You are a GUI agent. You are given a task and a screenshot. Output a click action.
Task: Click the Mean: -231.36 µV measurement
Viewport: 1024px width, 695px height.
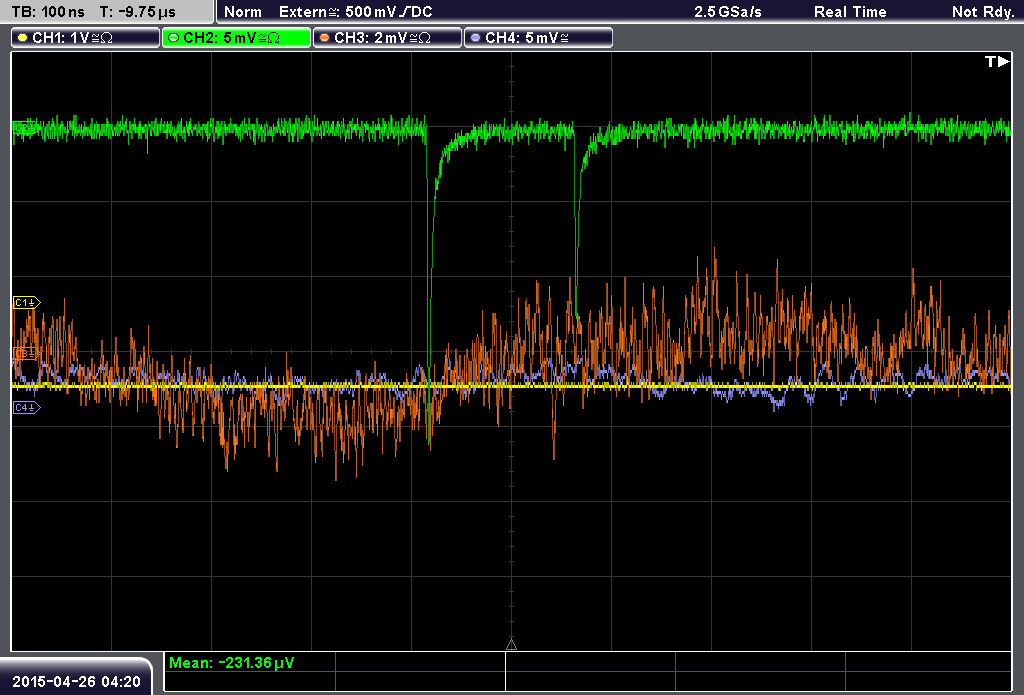(232, 663)
